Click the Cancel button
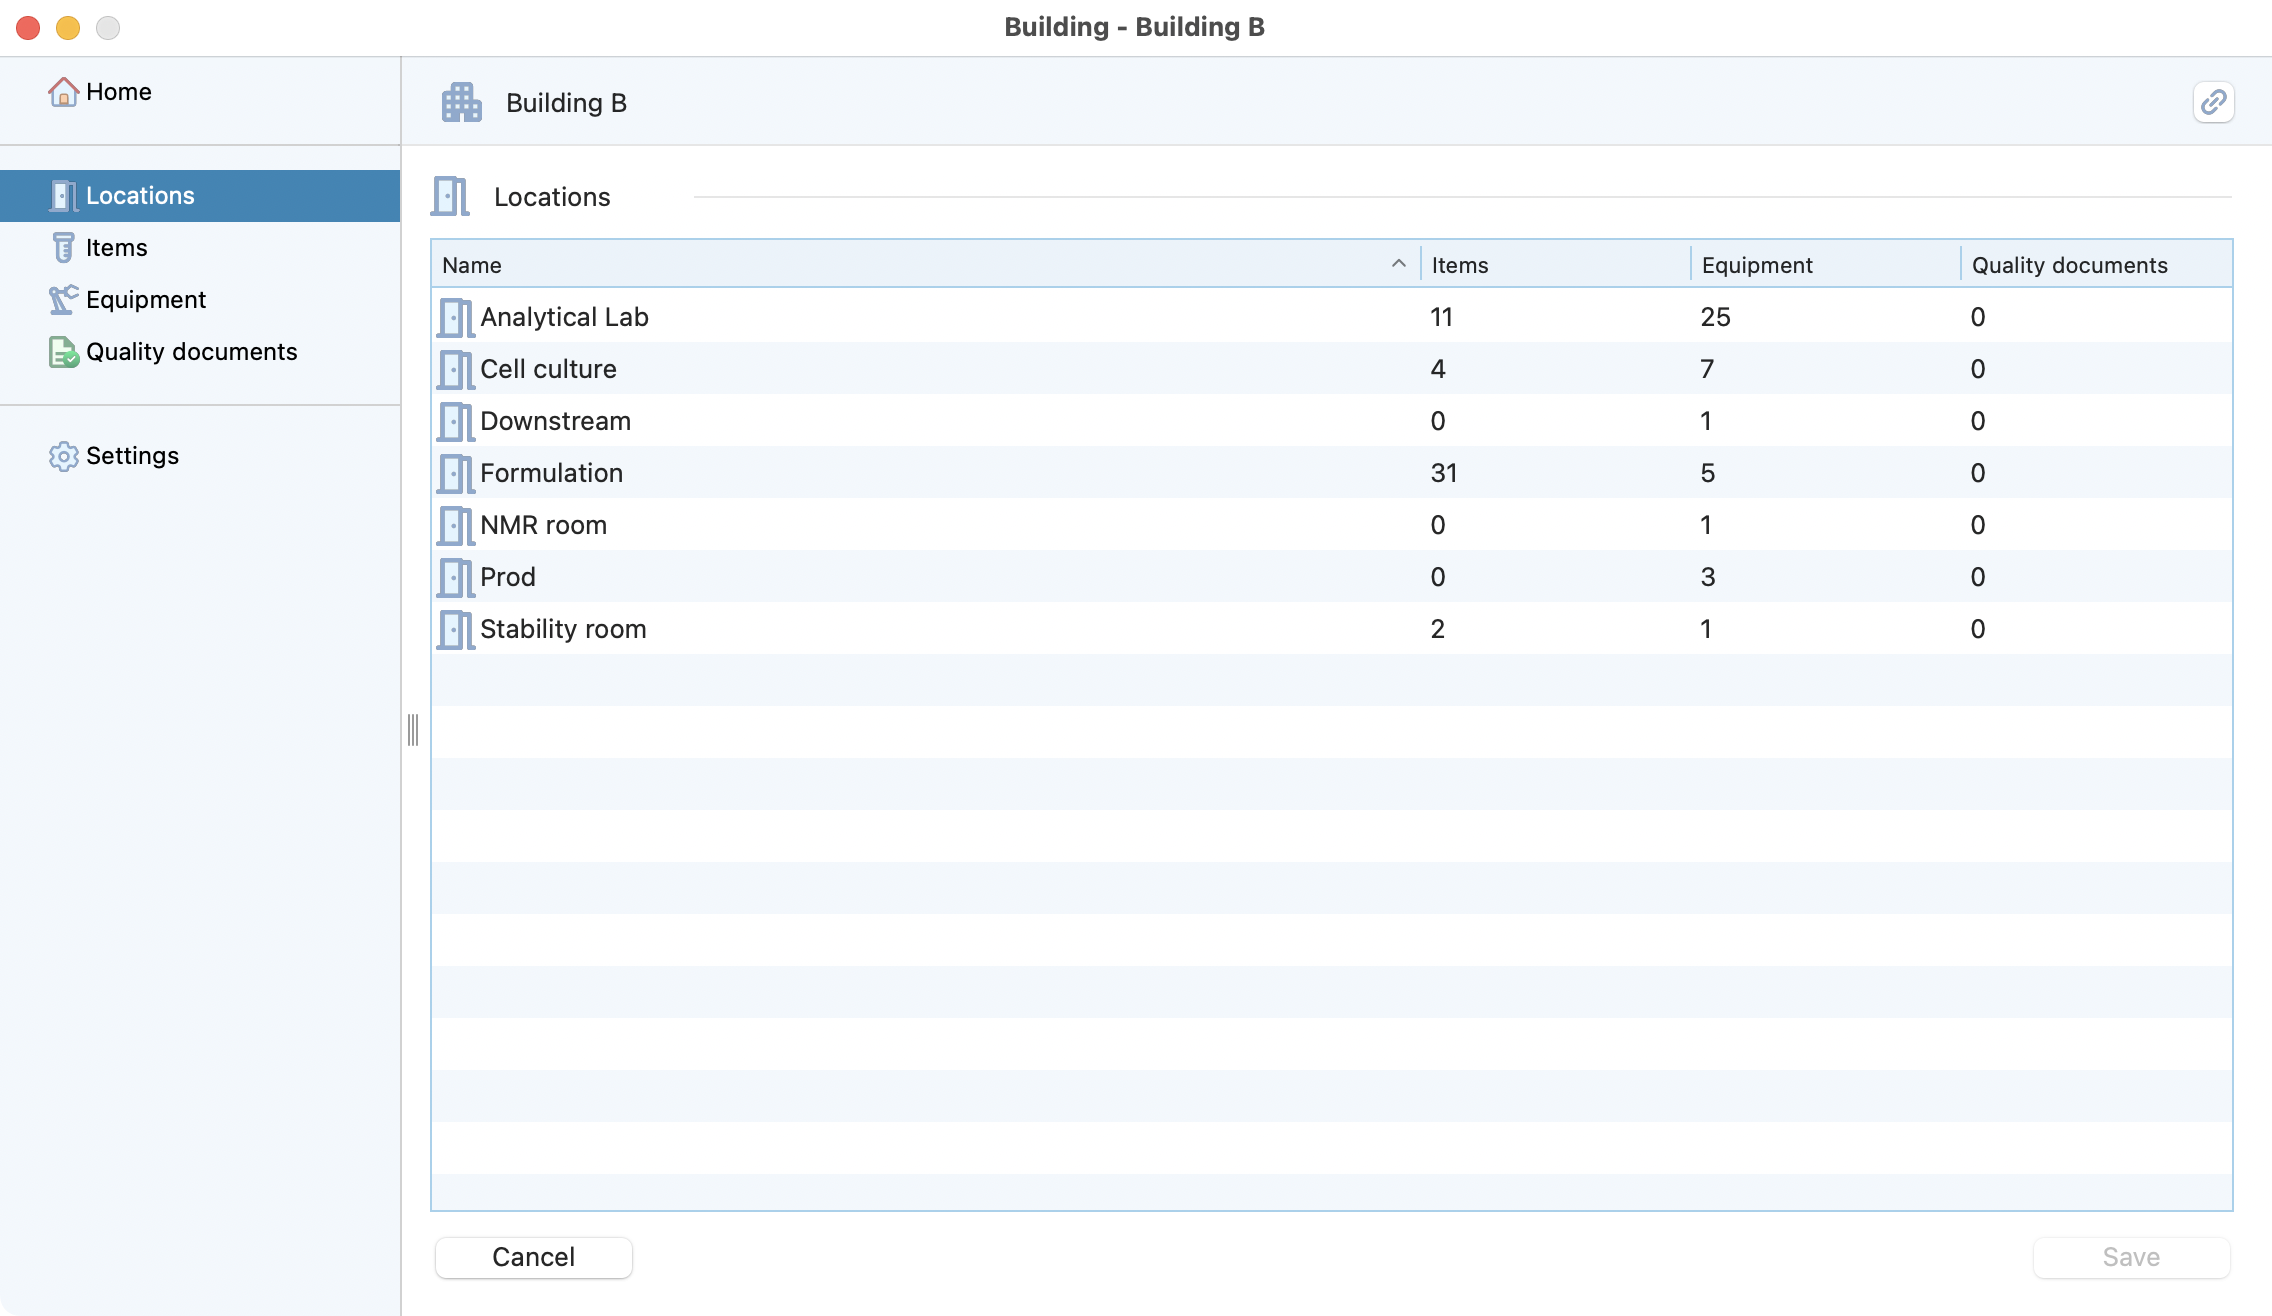This screenshot has height=1316, width=2272. pyautogui.click(x=533, y=1257)
